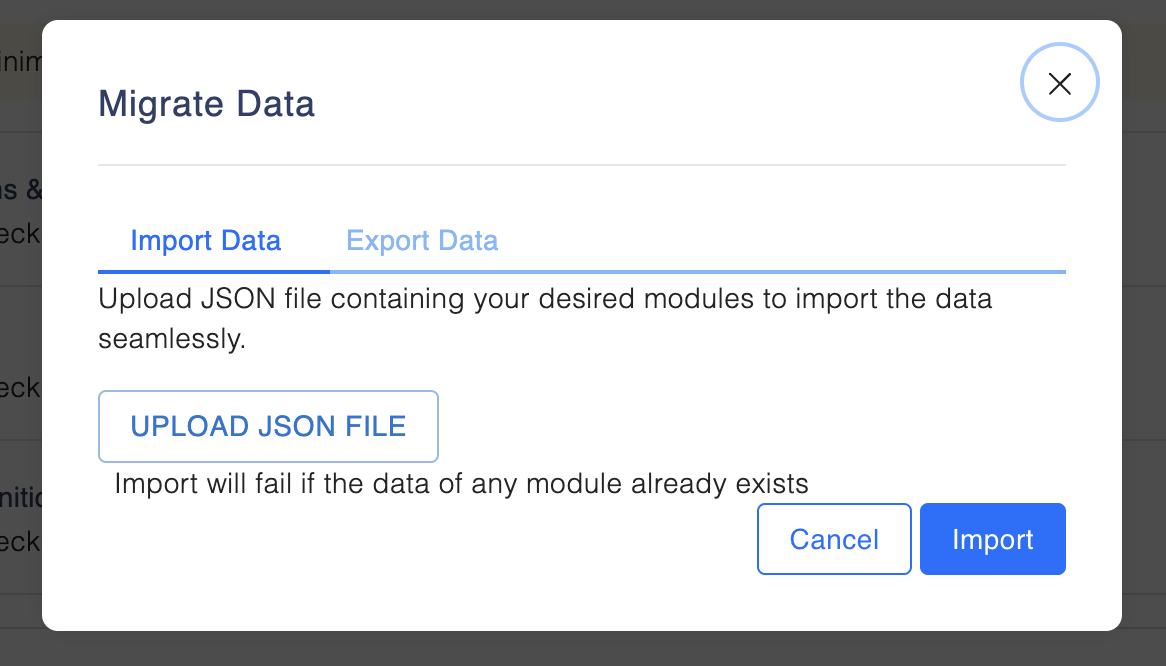Close the Migrate Data dialog with X
This screenshot has width=1166, height=666.
pyautogui.click(x=1059, y=83)
